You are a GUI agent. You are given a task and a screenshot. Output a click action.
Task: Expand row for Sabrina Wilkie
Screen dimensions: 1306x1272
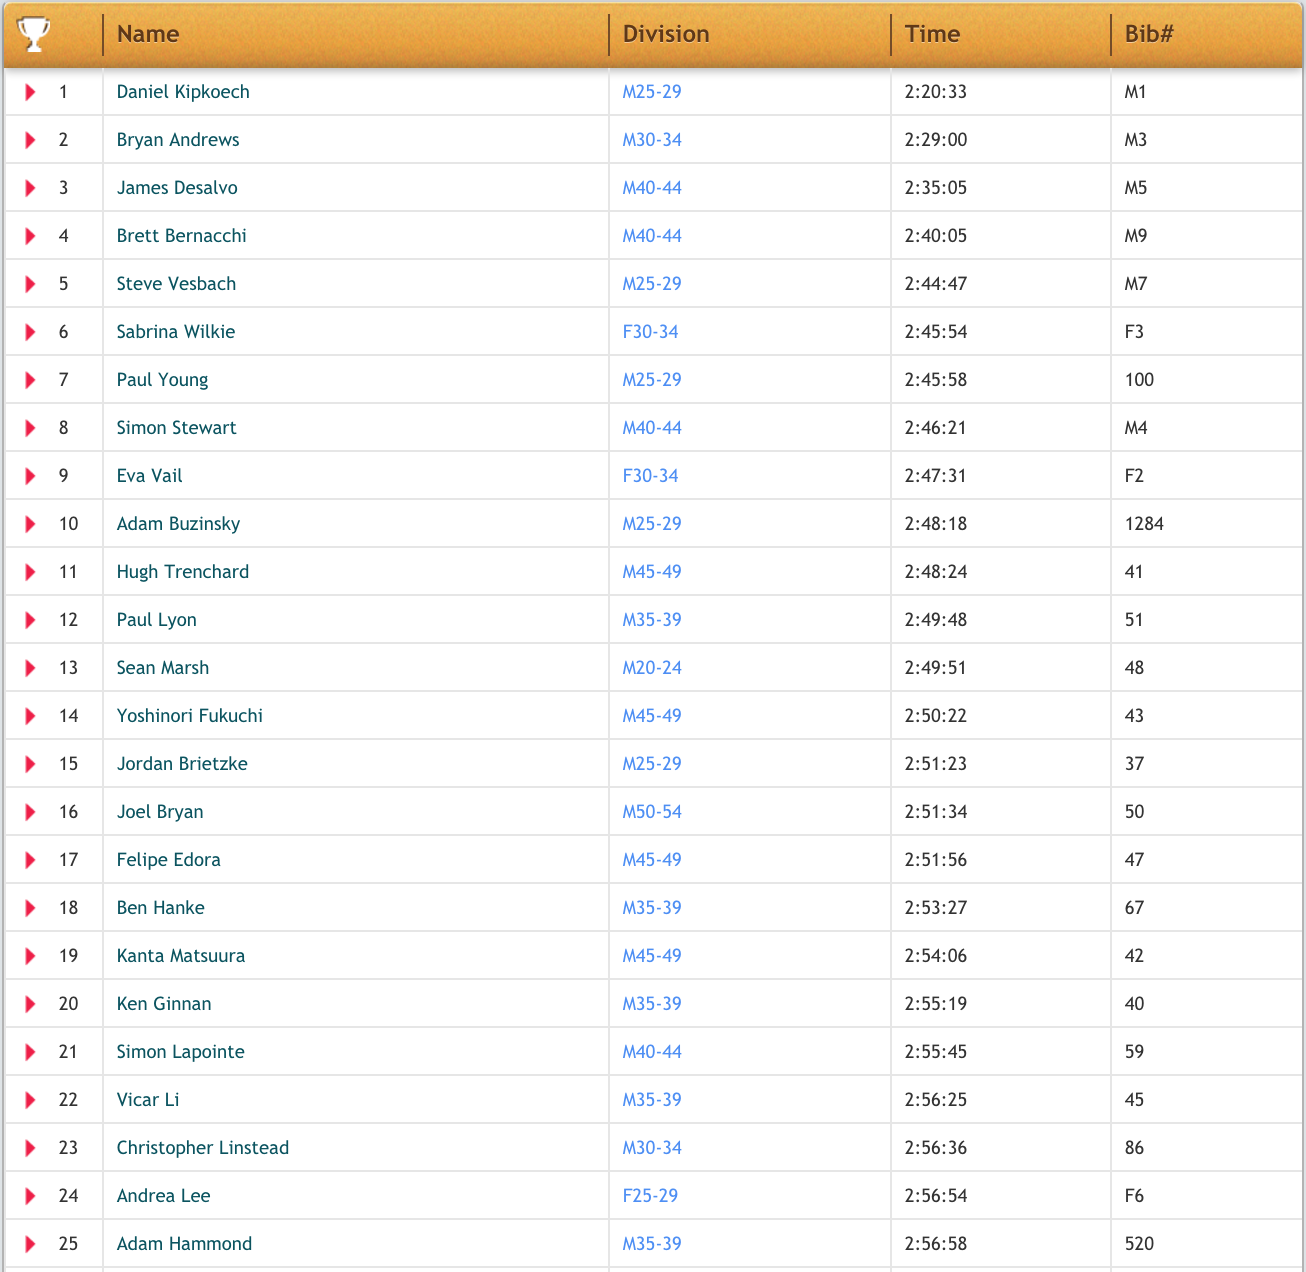(31, 332)
